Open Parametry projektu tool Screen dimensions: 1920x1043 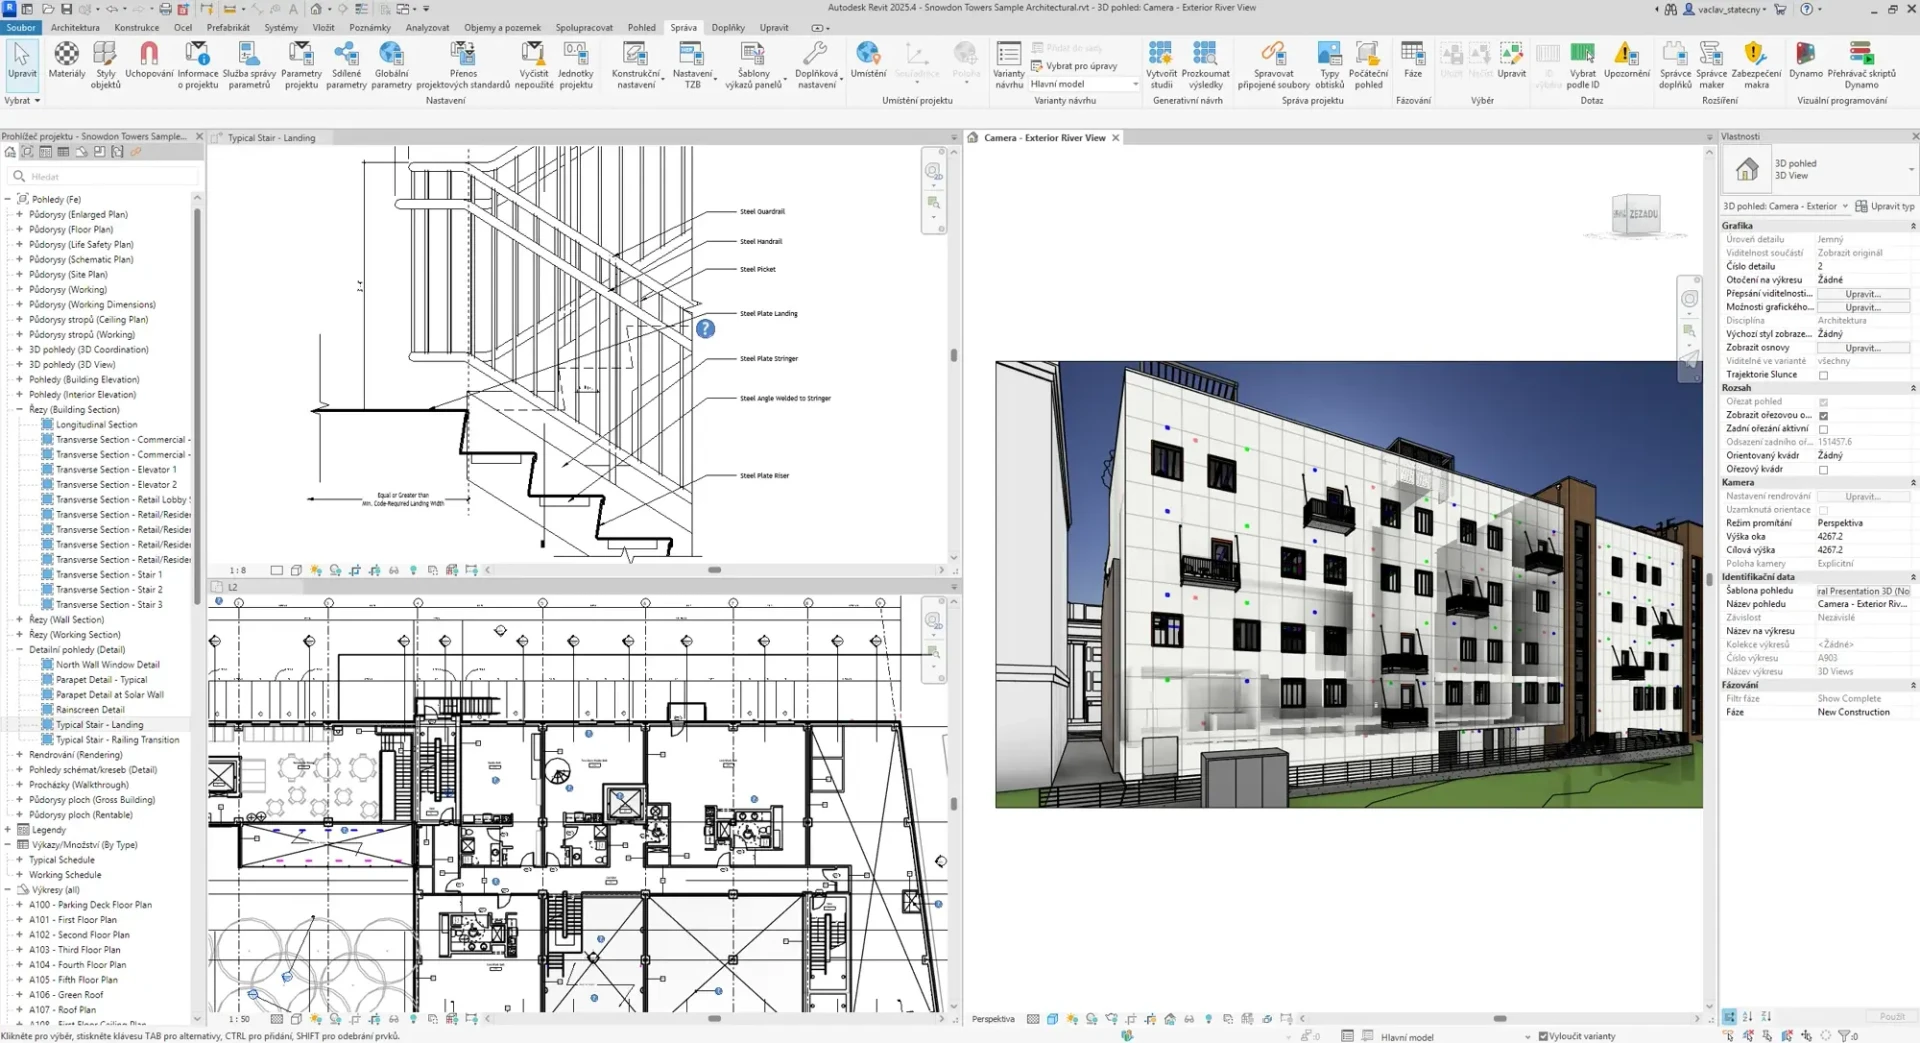click(x=301, y=65)
